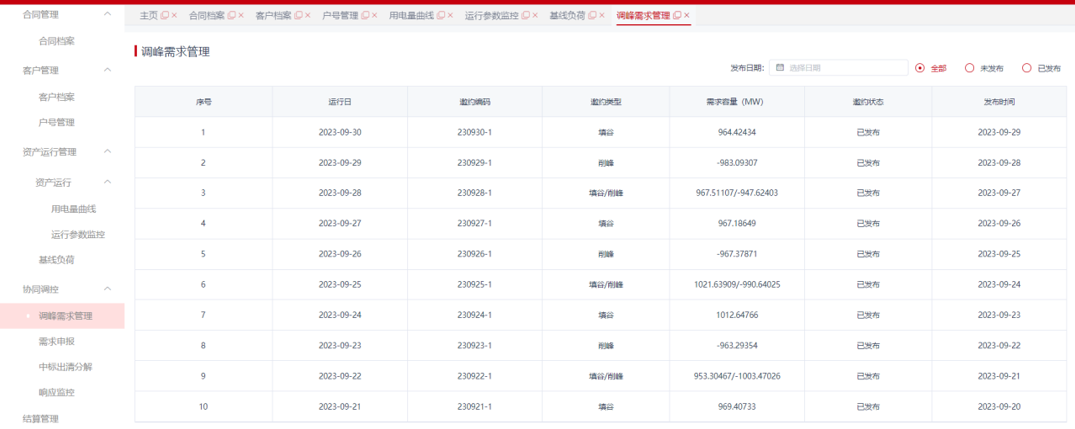Click the 运行日 column header
The width and height of the screenshot is (1075, 429).
point(339,101)
